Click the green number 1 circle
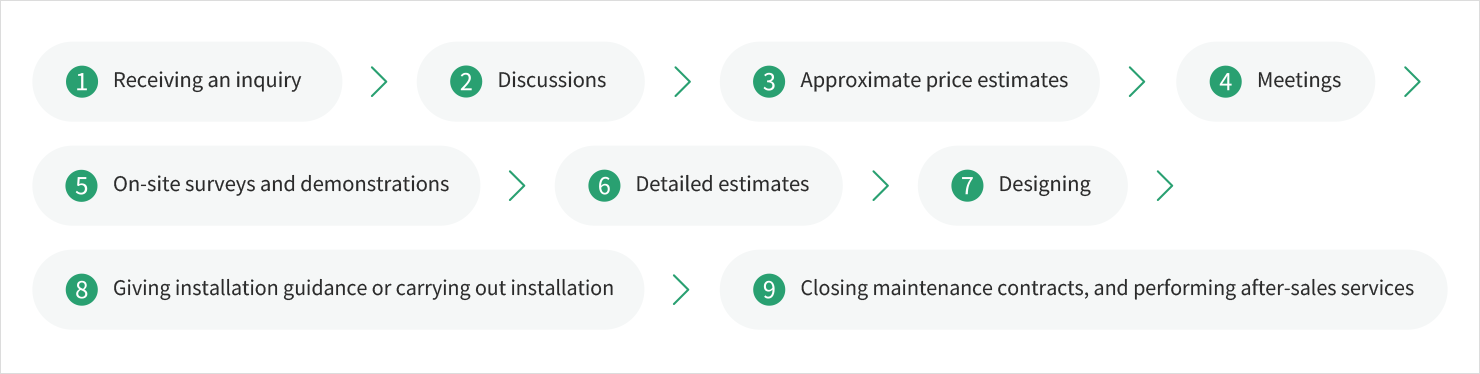Image resolution: width=1480 pixels, height=374 pixels. (82, 82)
